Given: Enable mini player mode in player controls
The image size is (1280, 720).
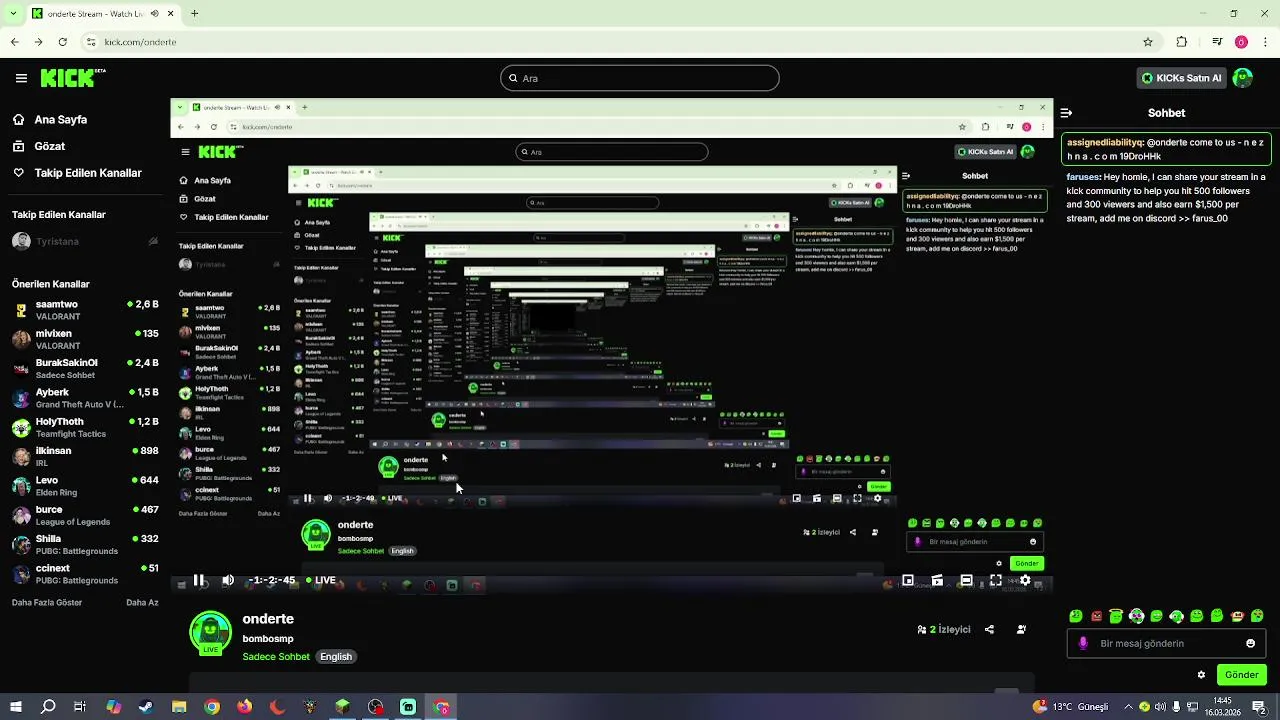Looking at the screenshot, I should [x=908, y=580].
